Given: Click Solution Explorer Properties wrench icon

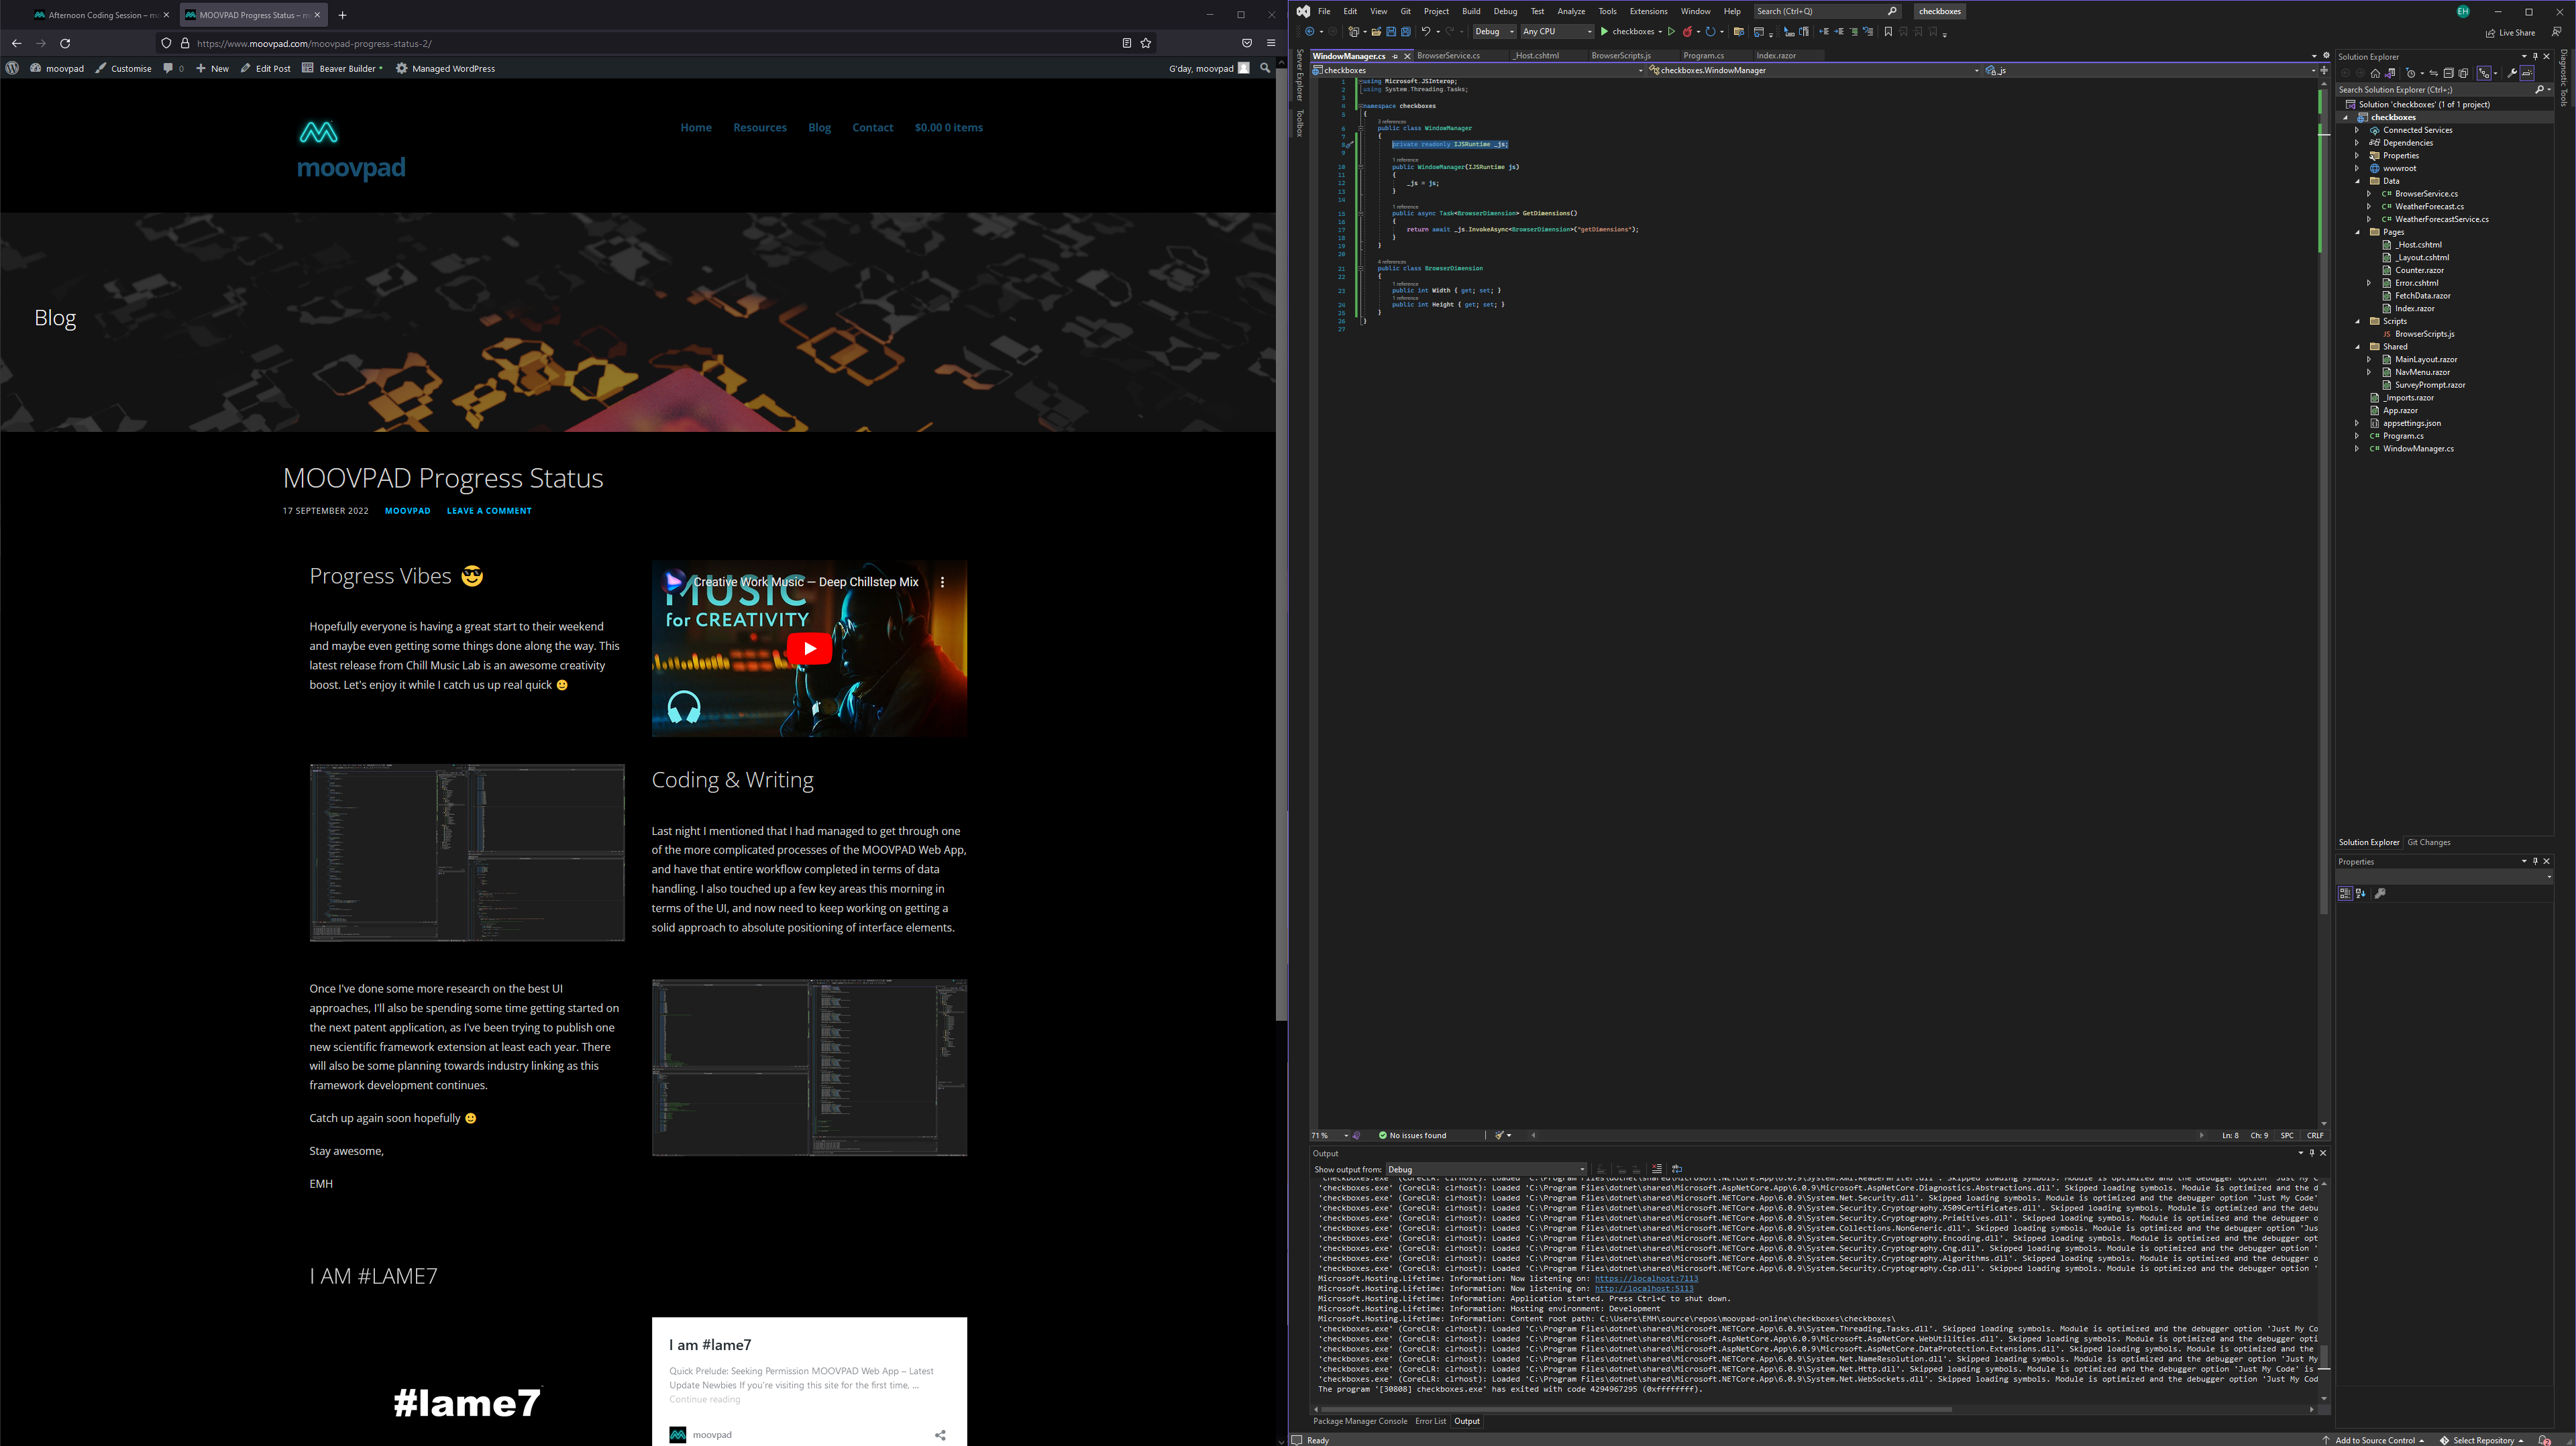Looking at the screenshot, I should coord(2512,73).
